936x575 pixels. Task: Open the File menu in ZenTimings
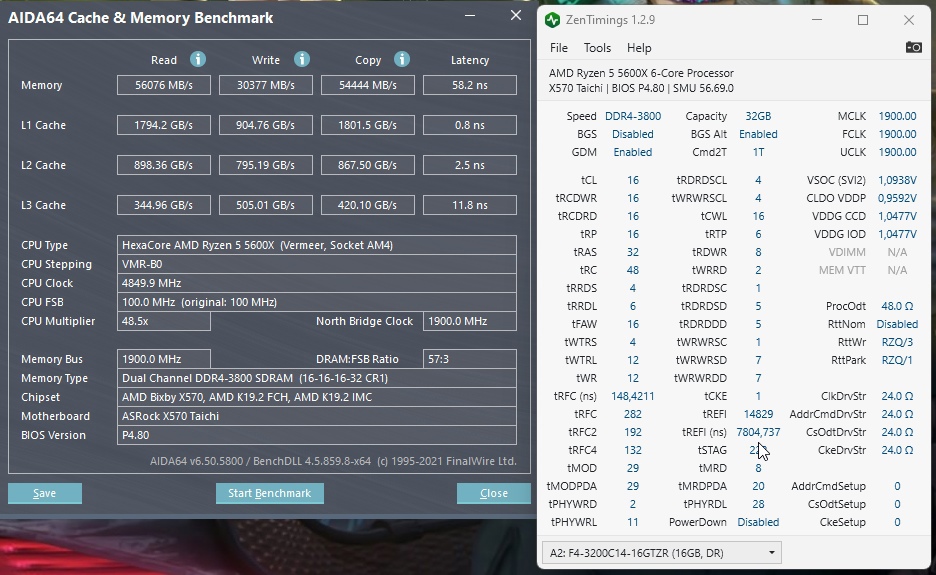coord(559,48)
